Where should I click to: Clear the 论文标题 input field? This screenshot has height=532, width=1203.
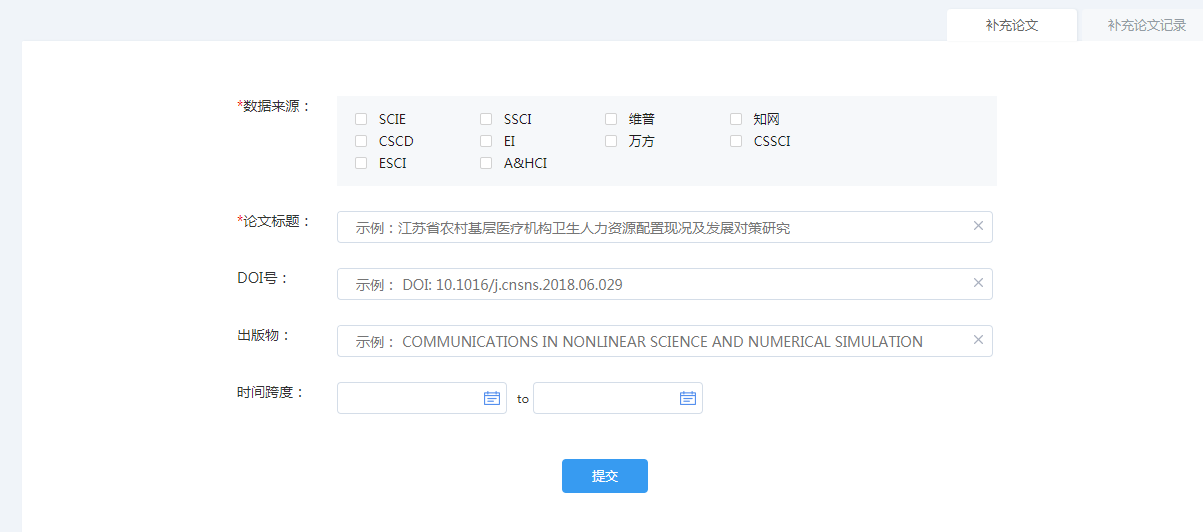(979, 226)
